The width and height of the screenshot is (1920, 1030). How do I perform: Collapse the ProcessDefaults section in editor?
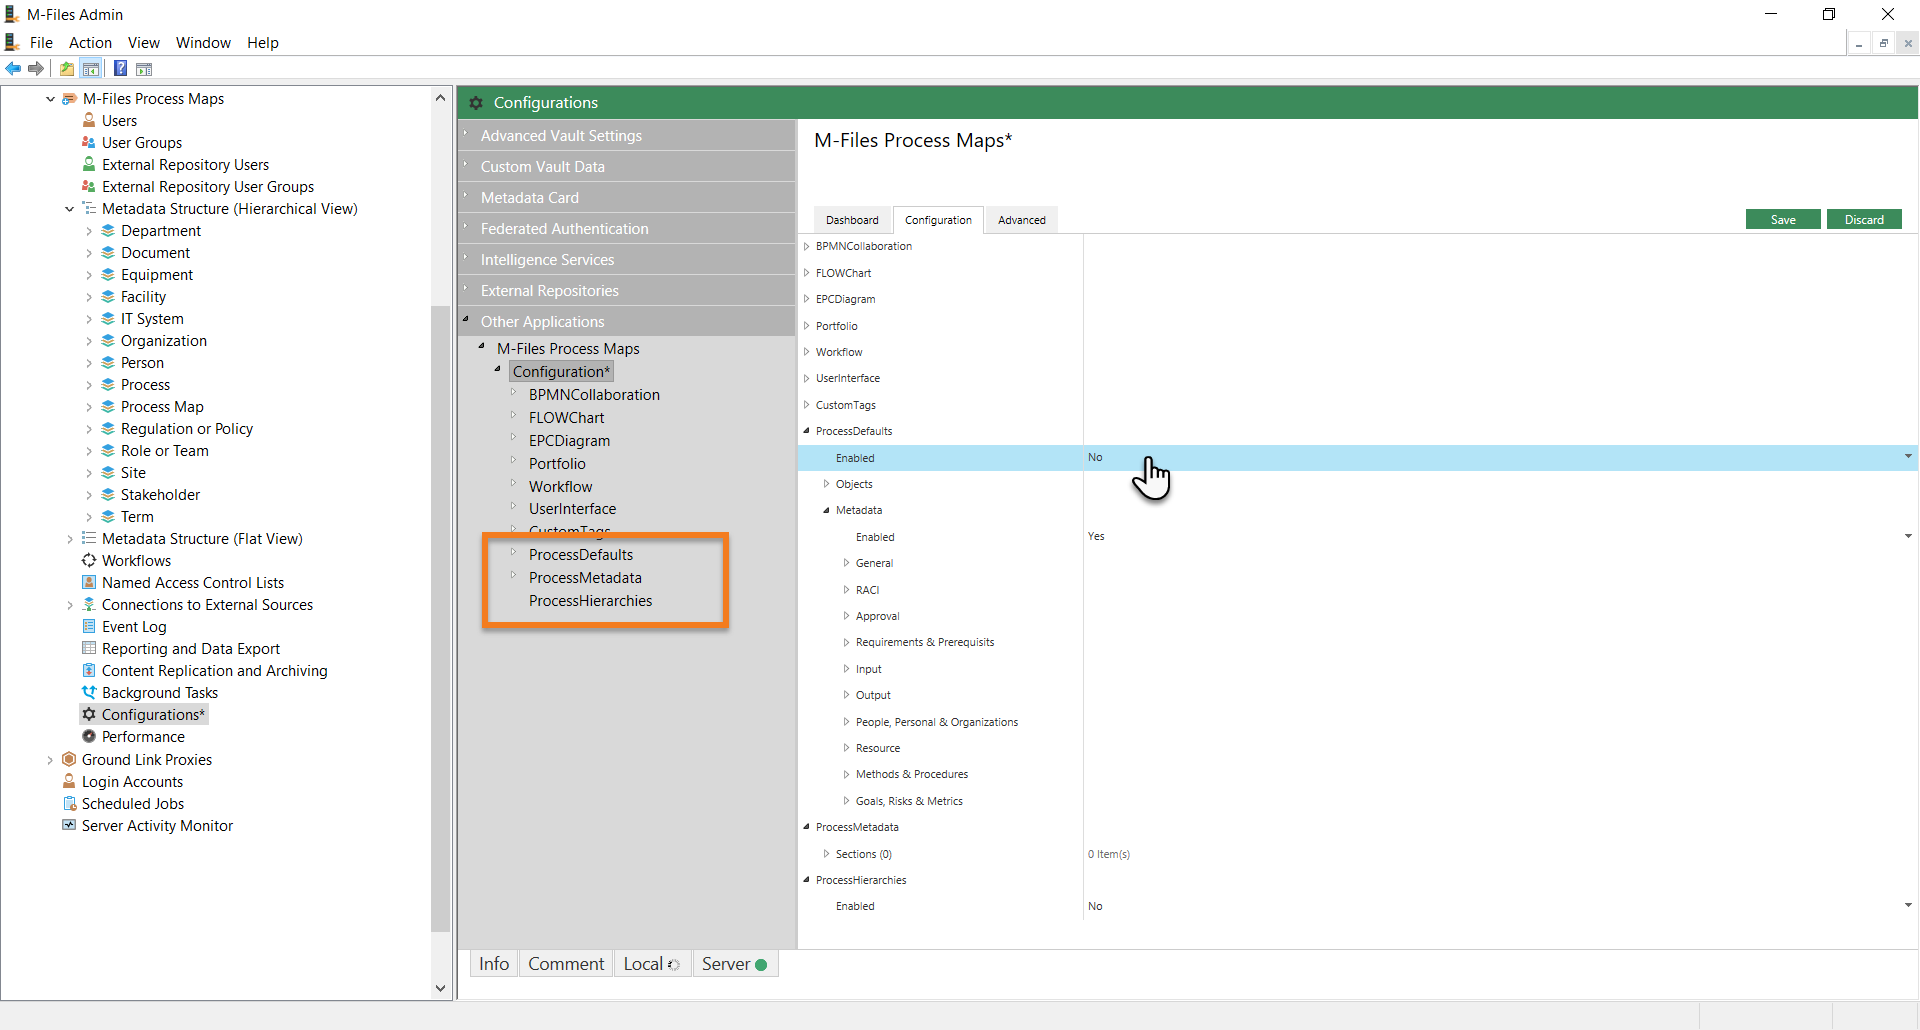click(807, 431)
